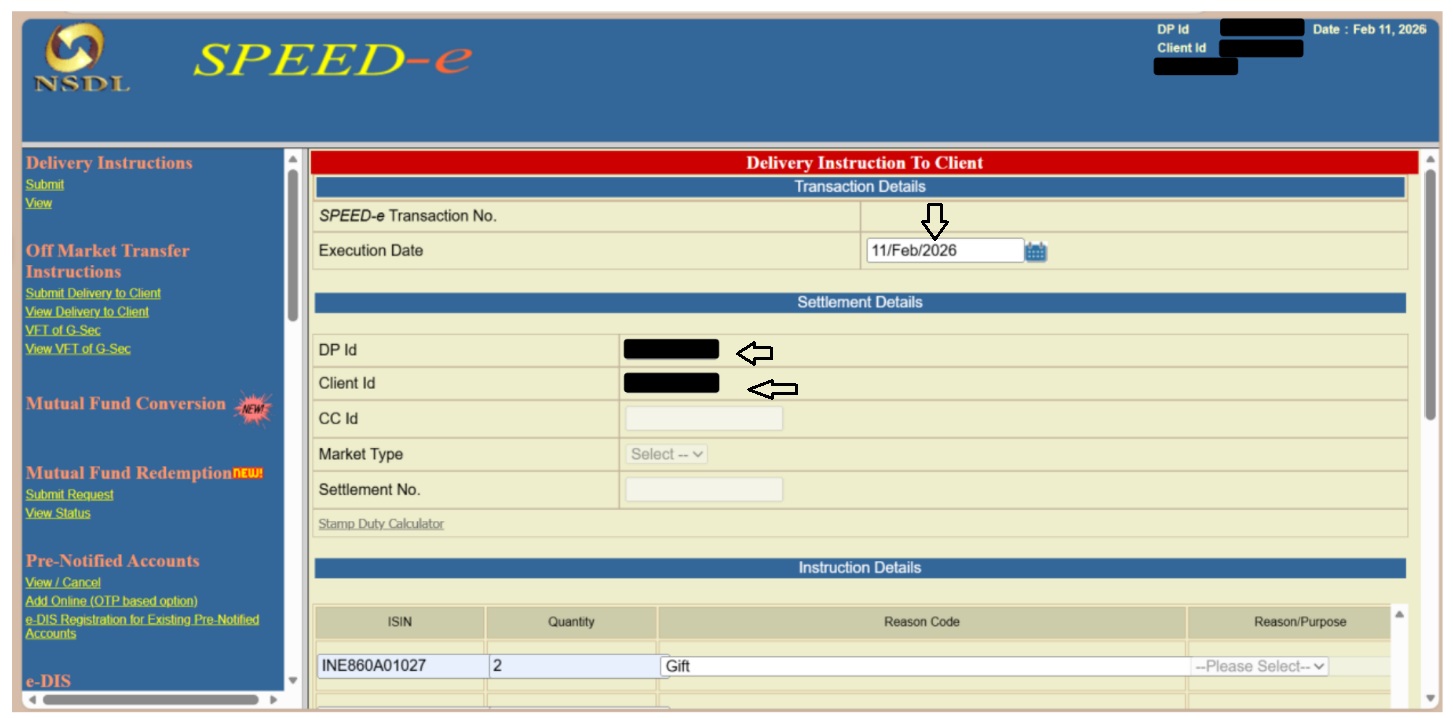The width and height of the screenshot is (1453, 718).
Task: Click right arrow of sidebar horizontal scrollbar
Action: point(273,700)
